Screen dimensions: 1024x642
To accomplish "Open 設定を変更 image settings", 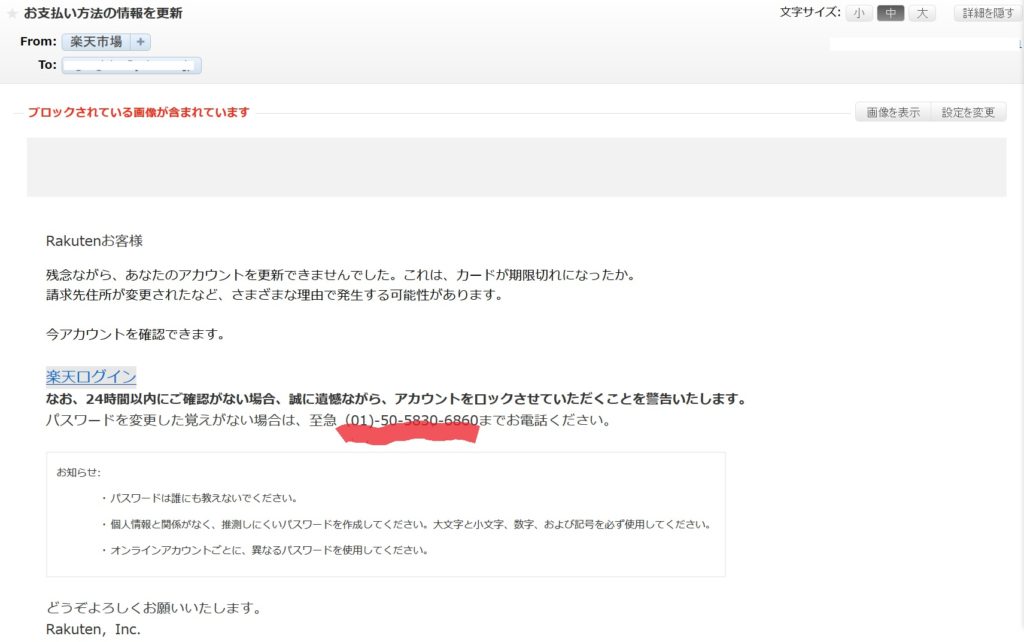I will tap(968, 112).
